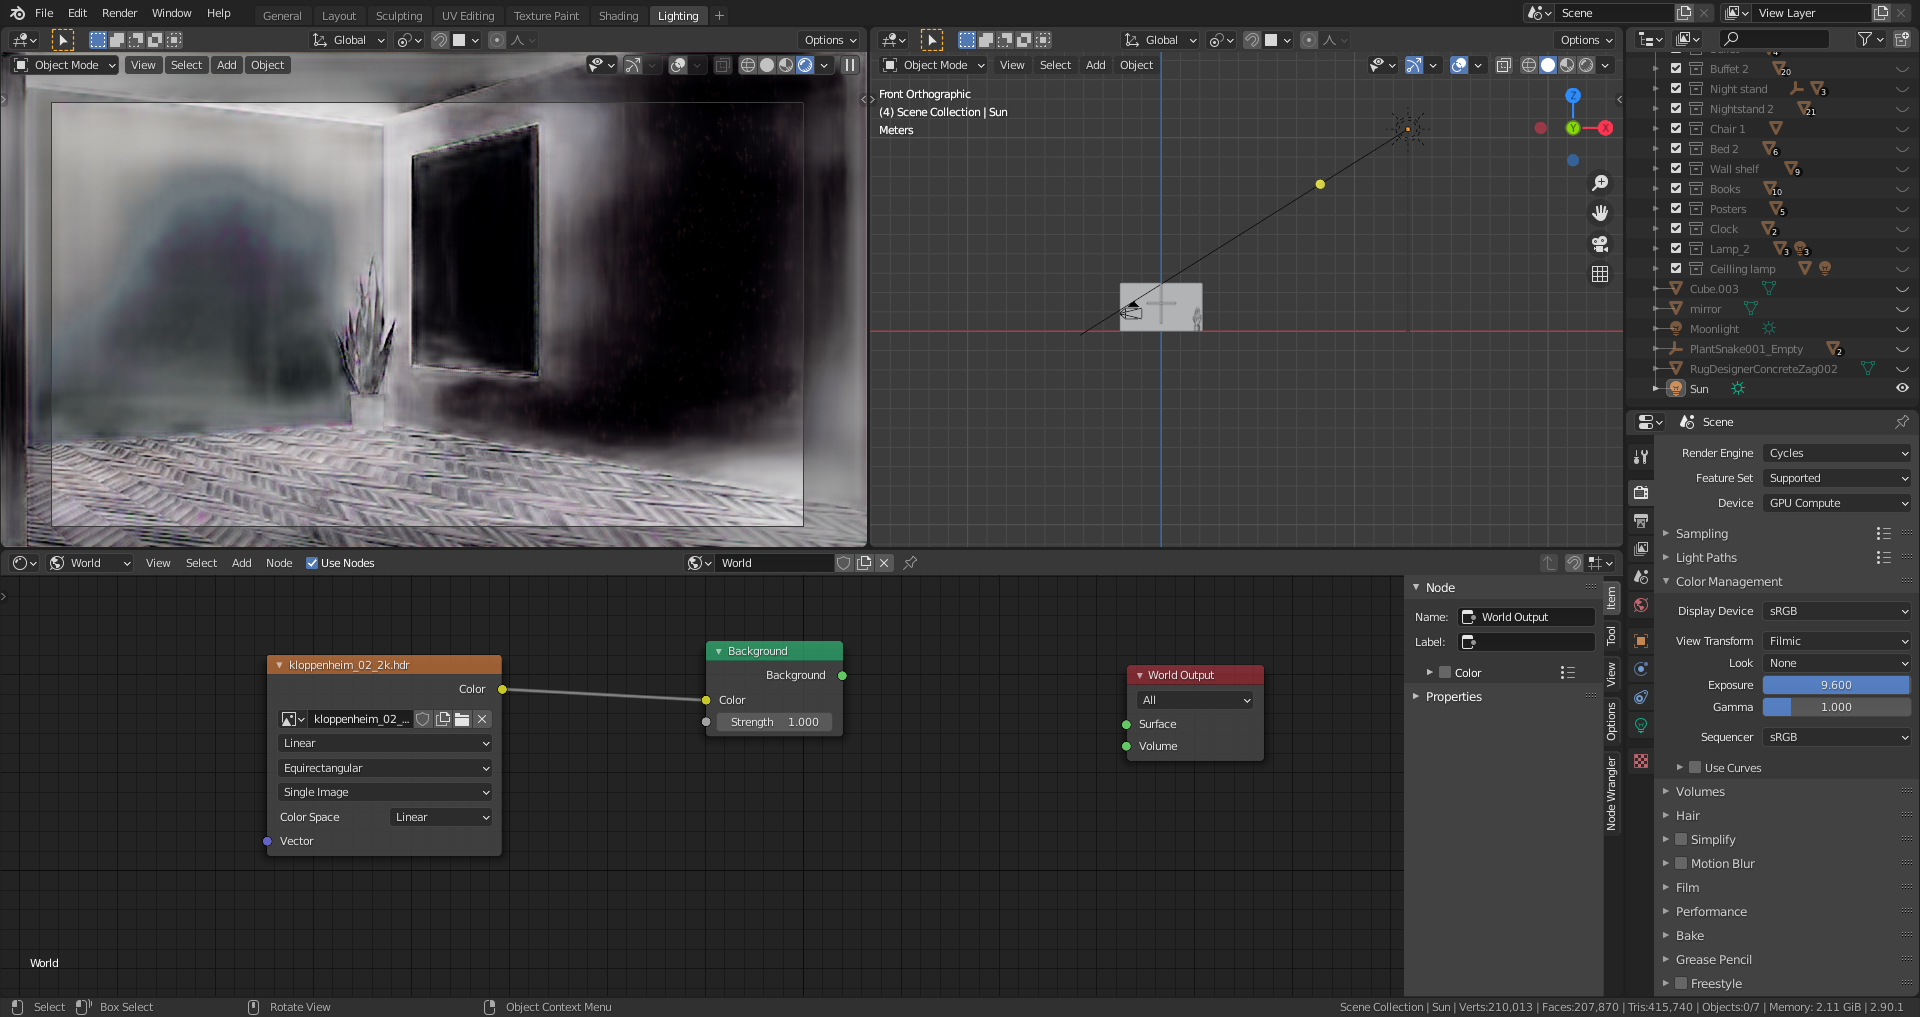Uncheck the Use Nodes checkbox

(x=312, y=563)
